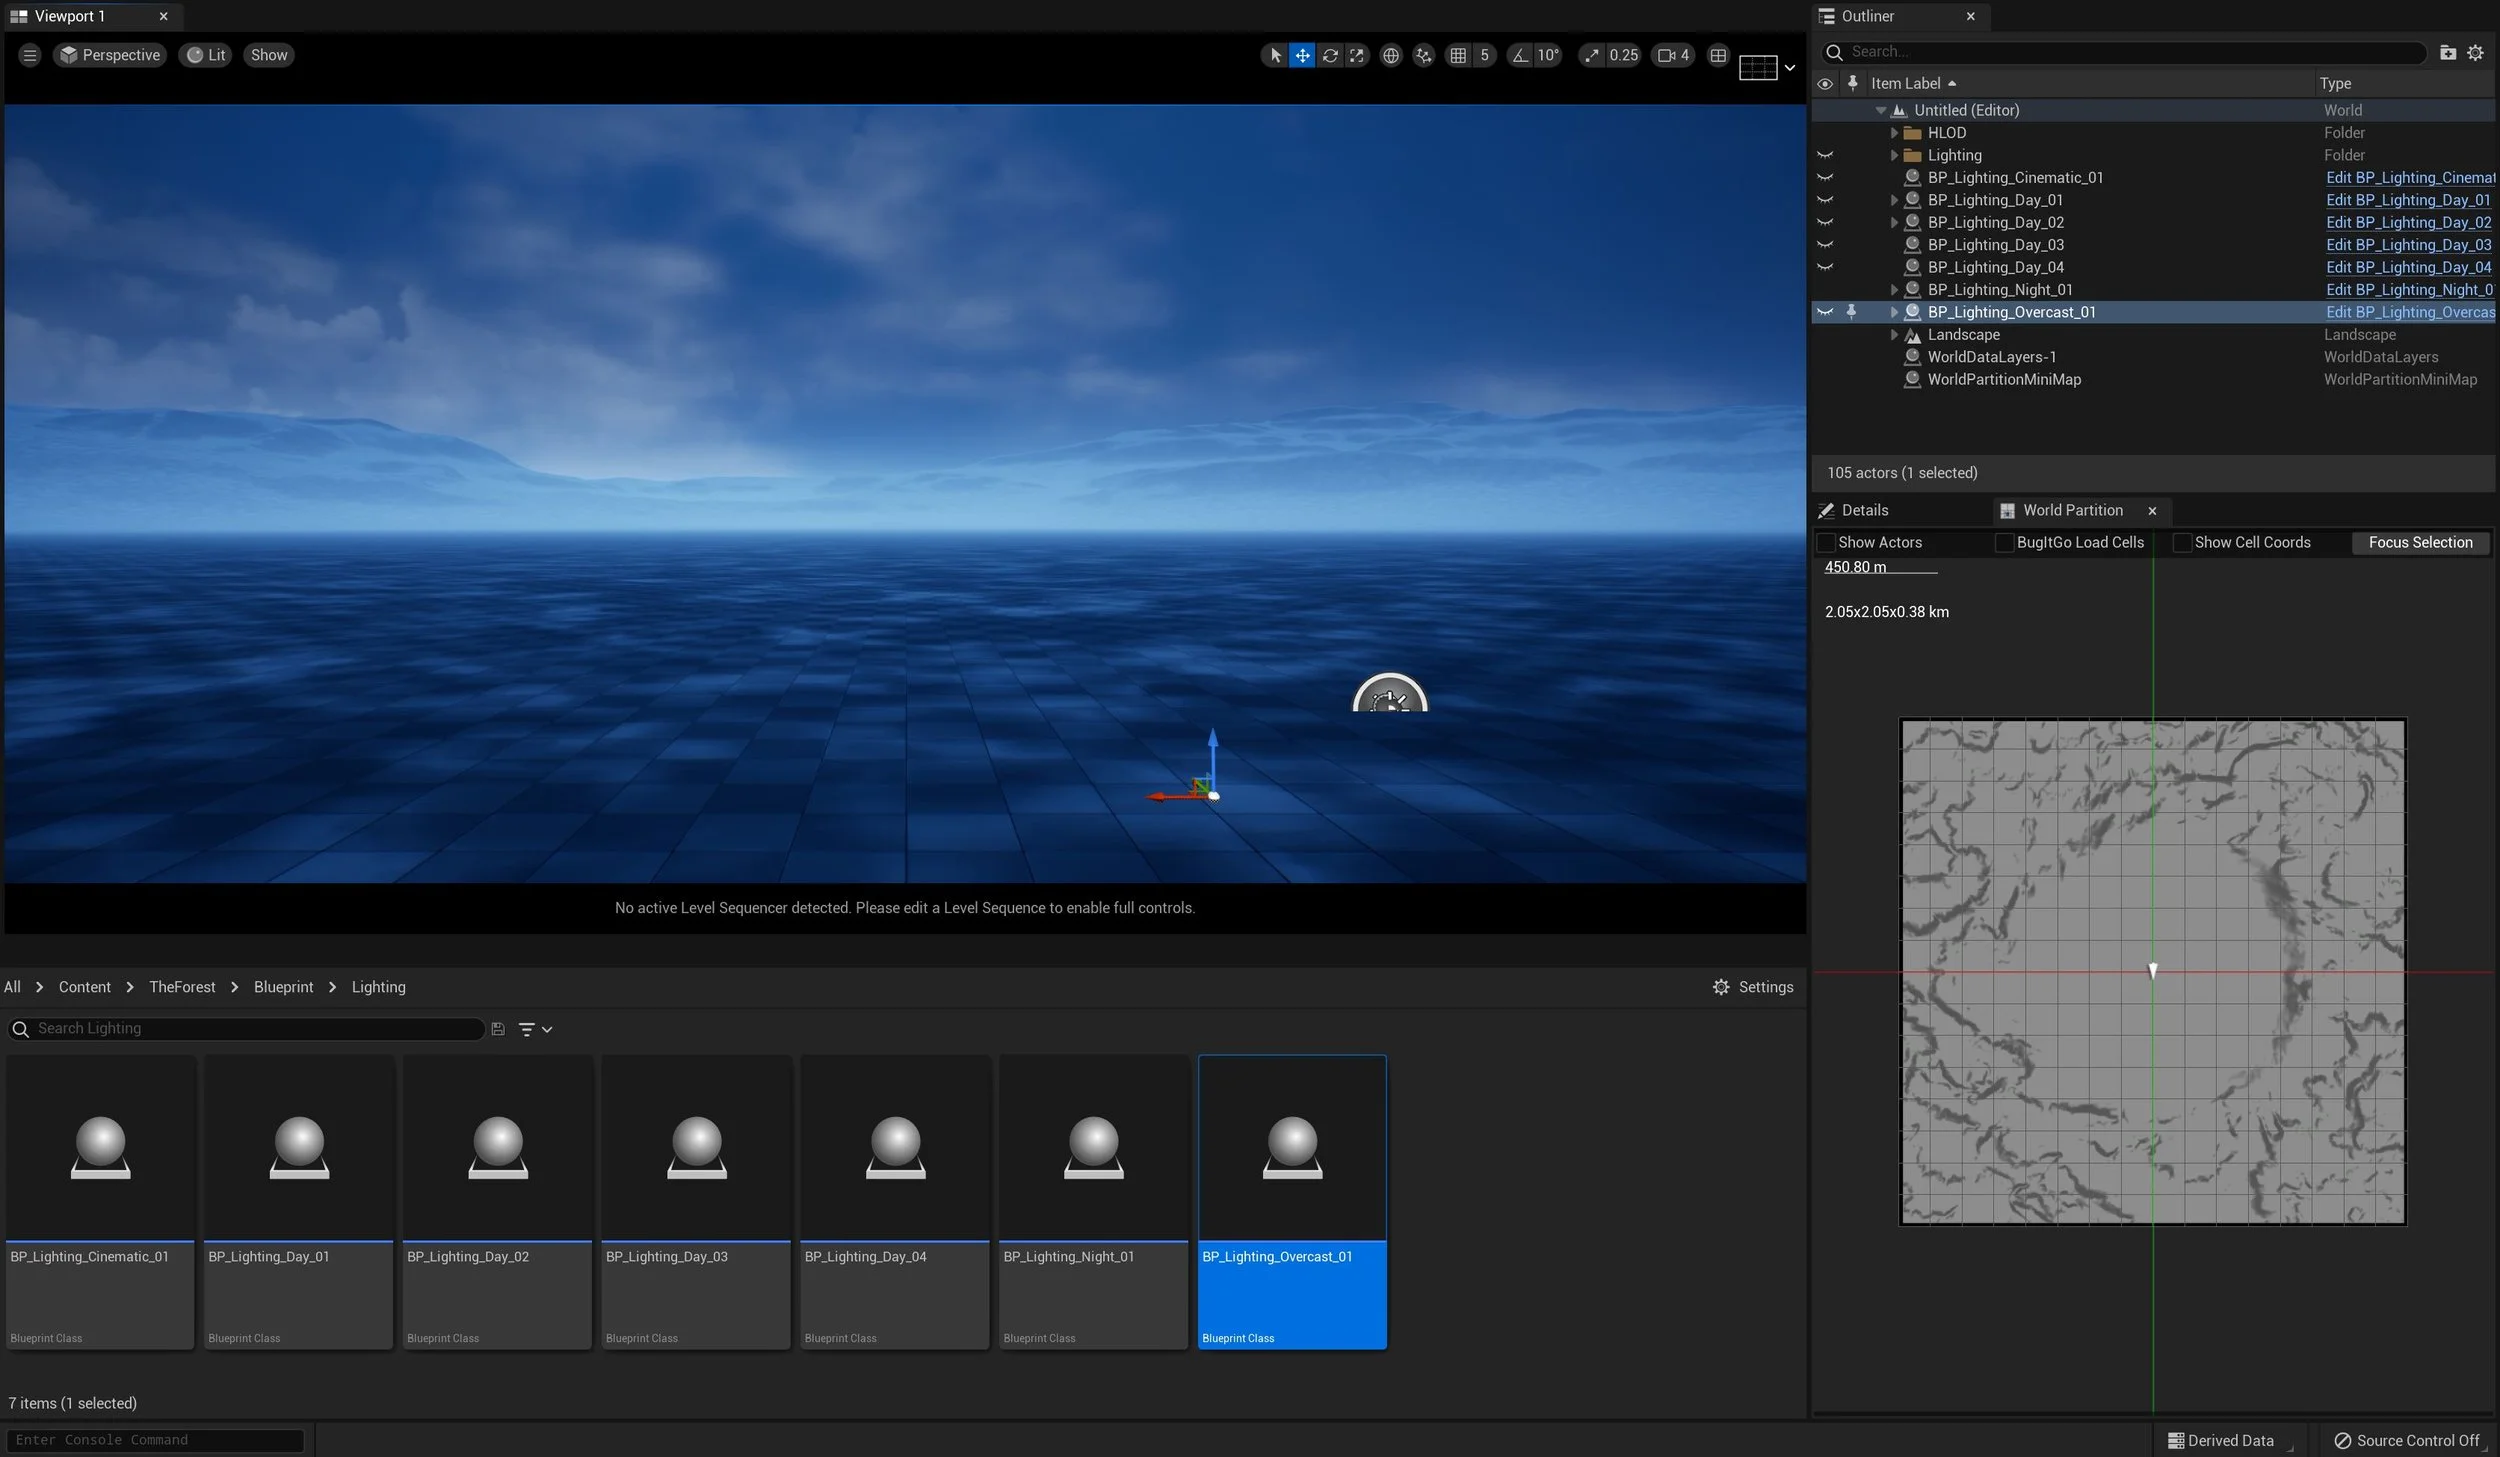
Task: Select the translate (move) transform tool
Action: [1302, 56]
